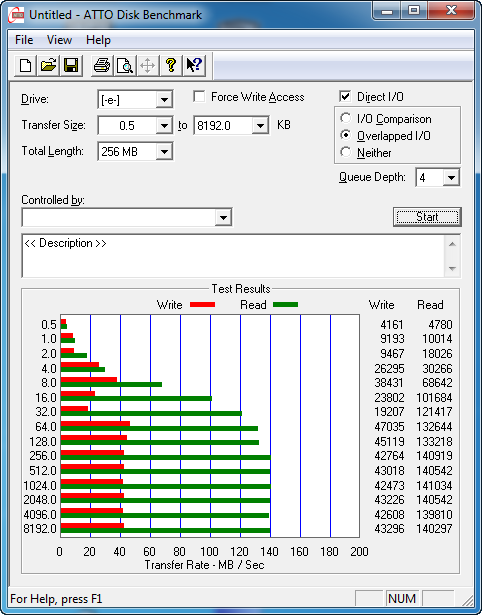
Task: Click the ATTO application icon in title bar
Action: [x=16, y=15]
